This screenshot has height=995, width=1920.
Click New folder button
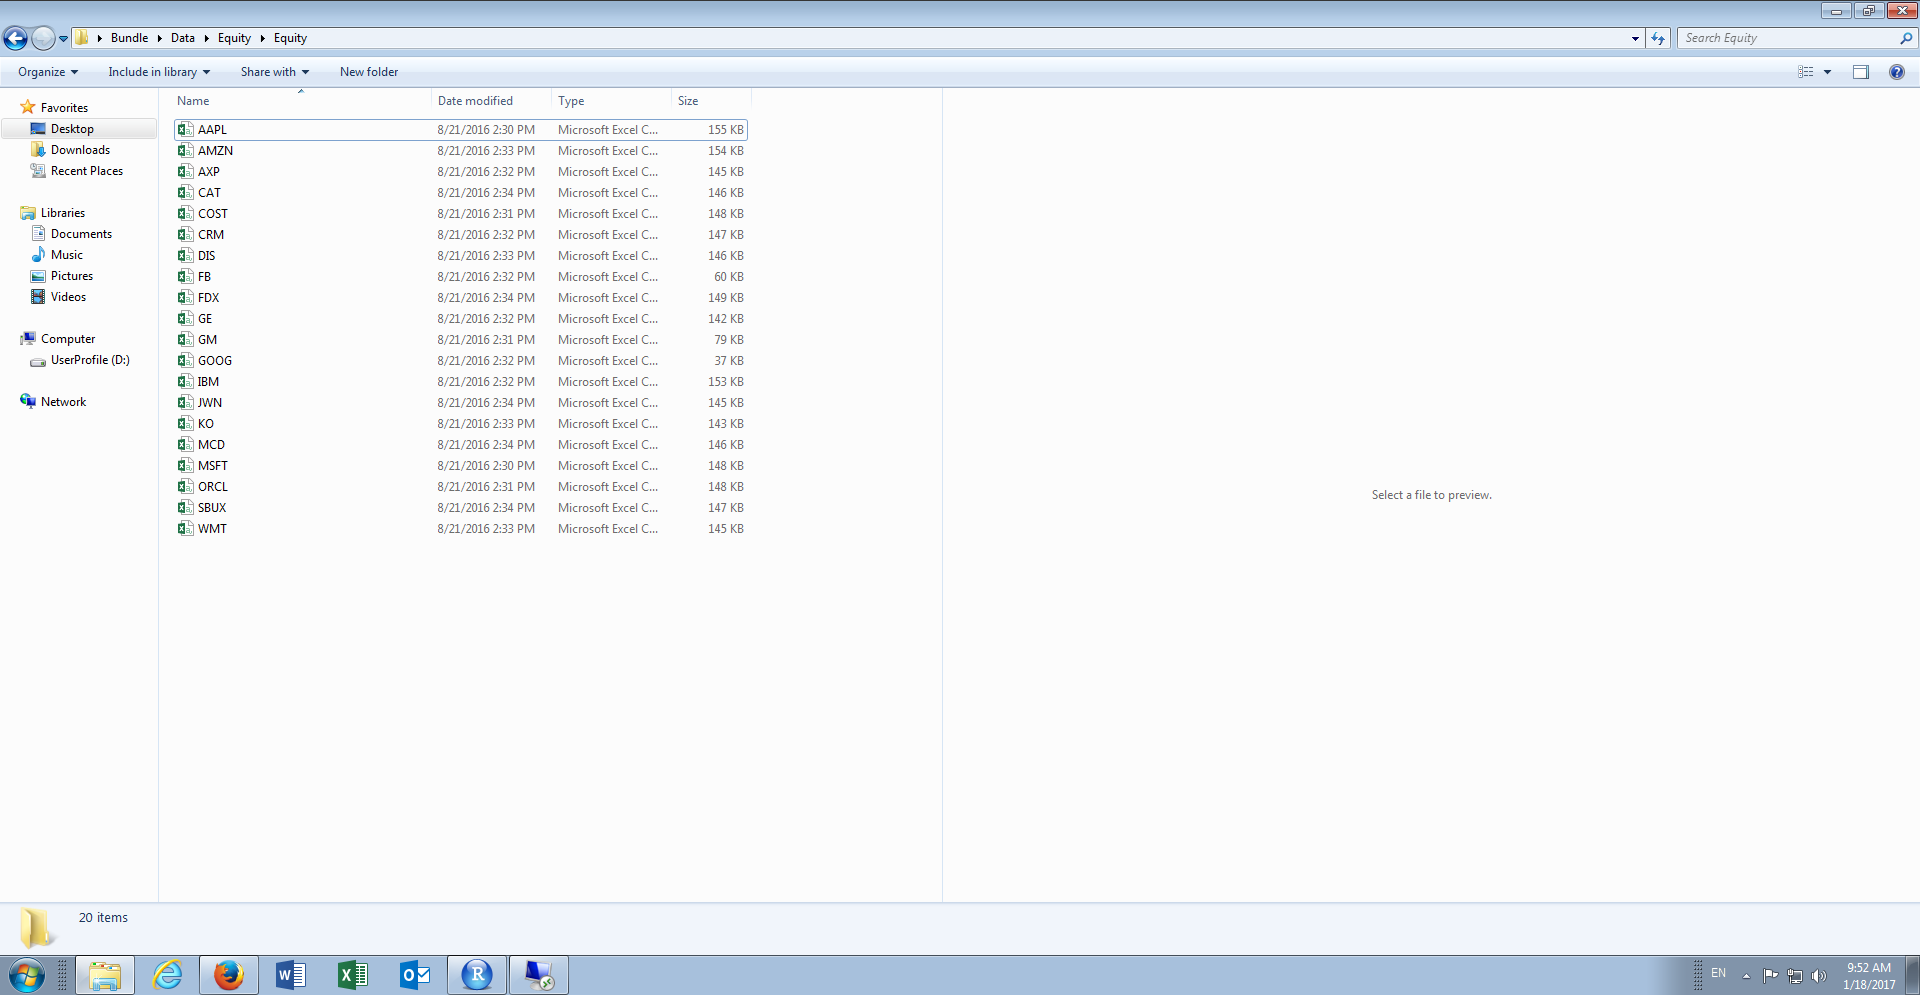pyautogui.click(x=369, y=72)
